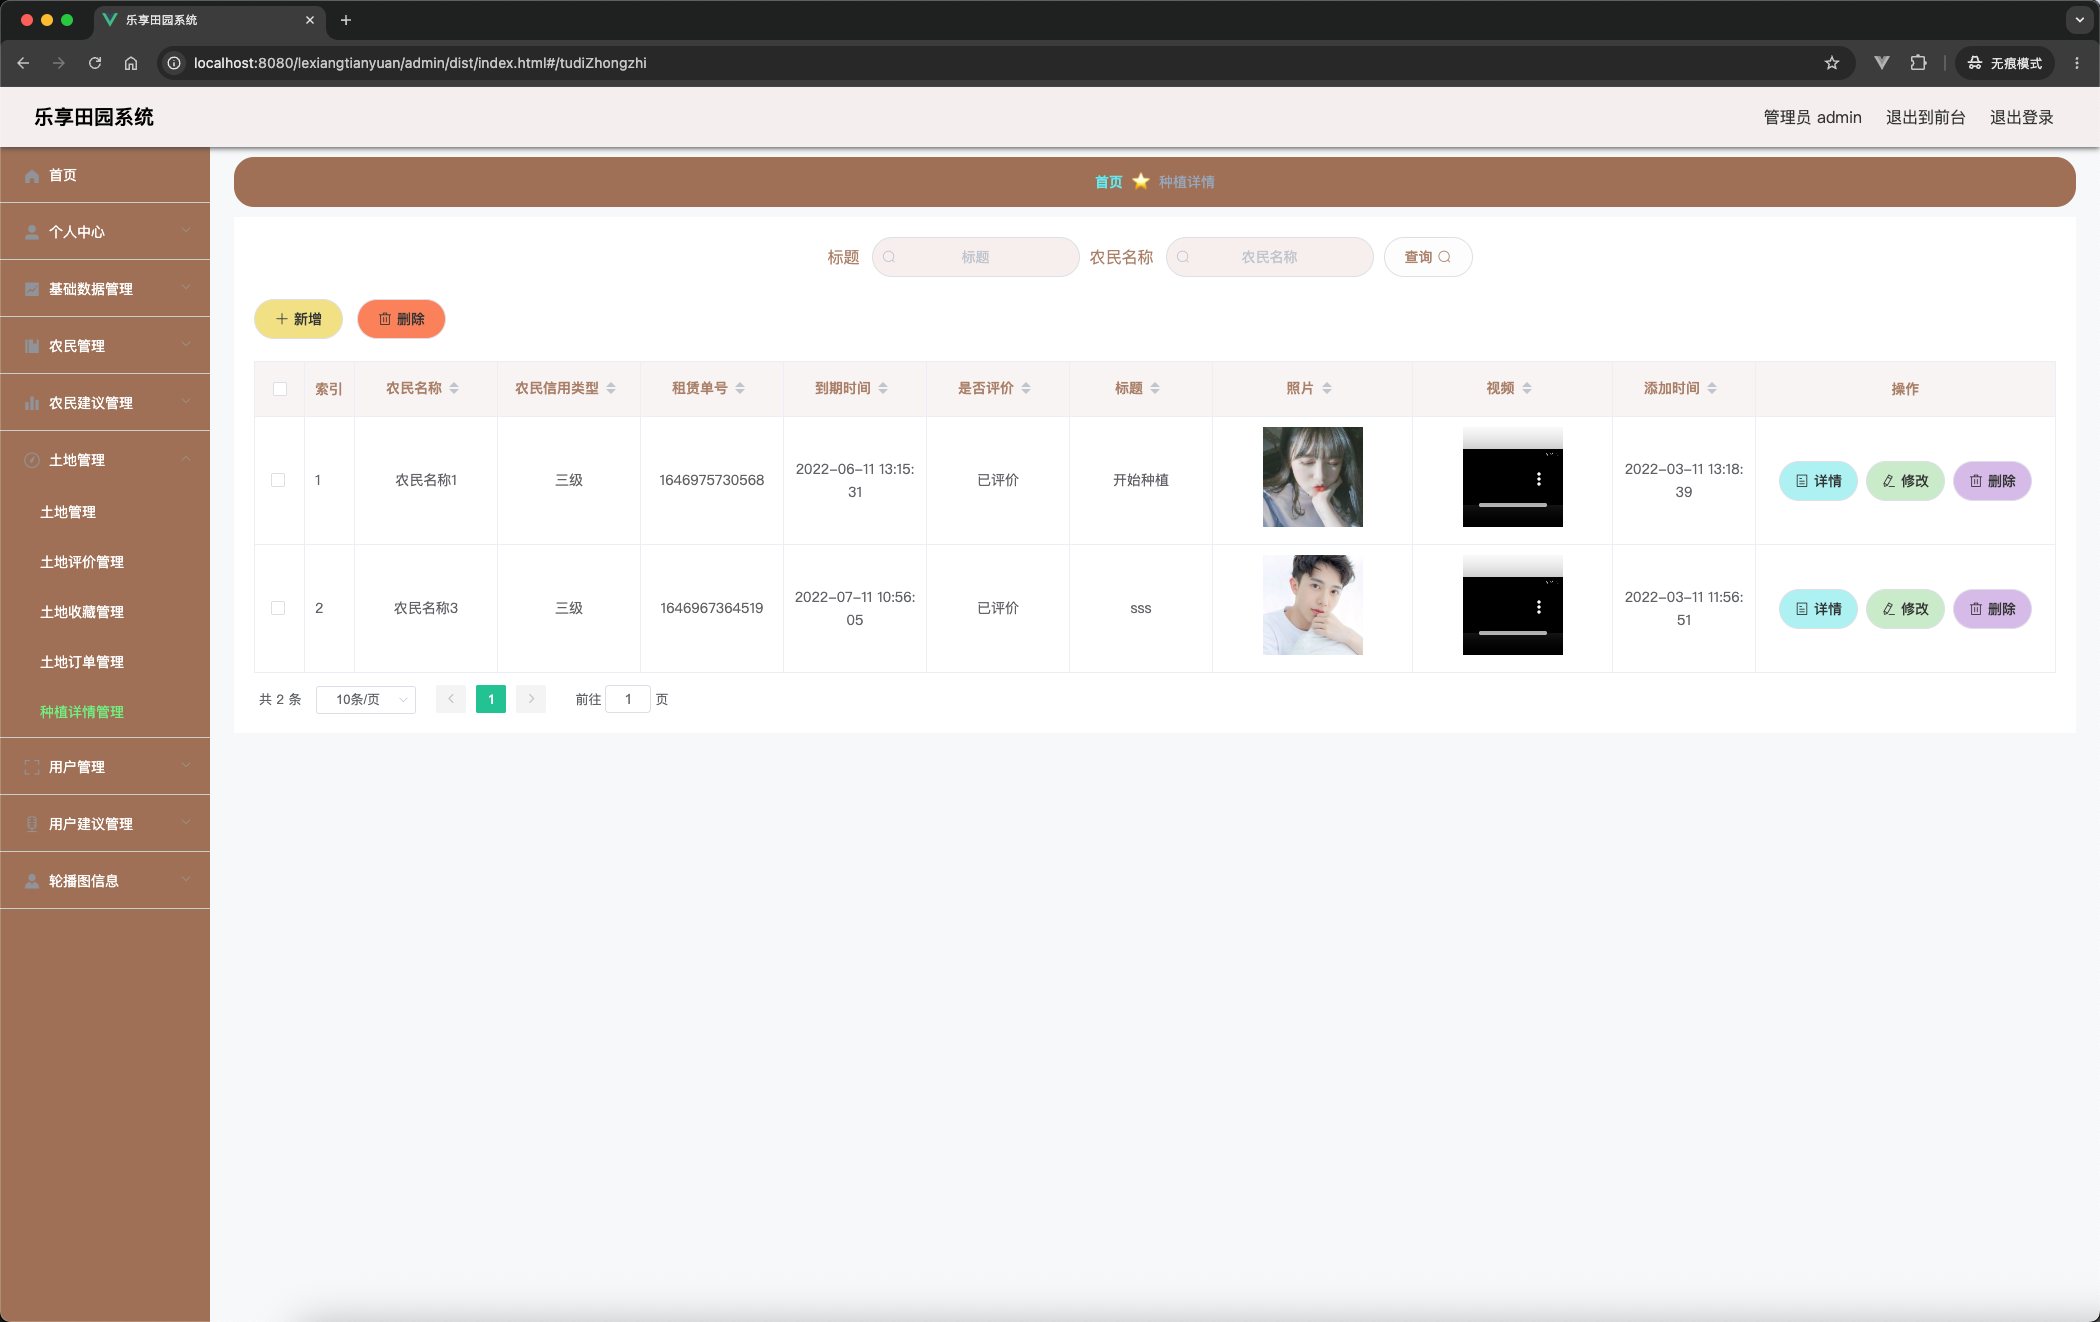Click the browser home icon
Screen dimensions: 2100x1322
[x=131, y=63]
